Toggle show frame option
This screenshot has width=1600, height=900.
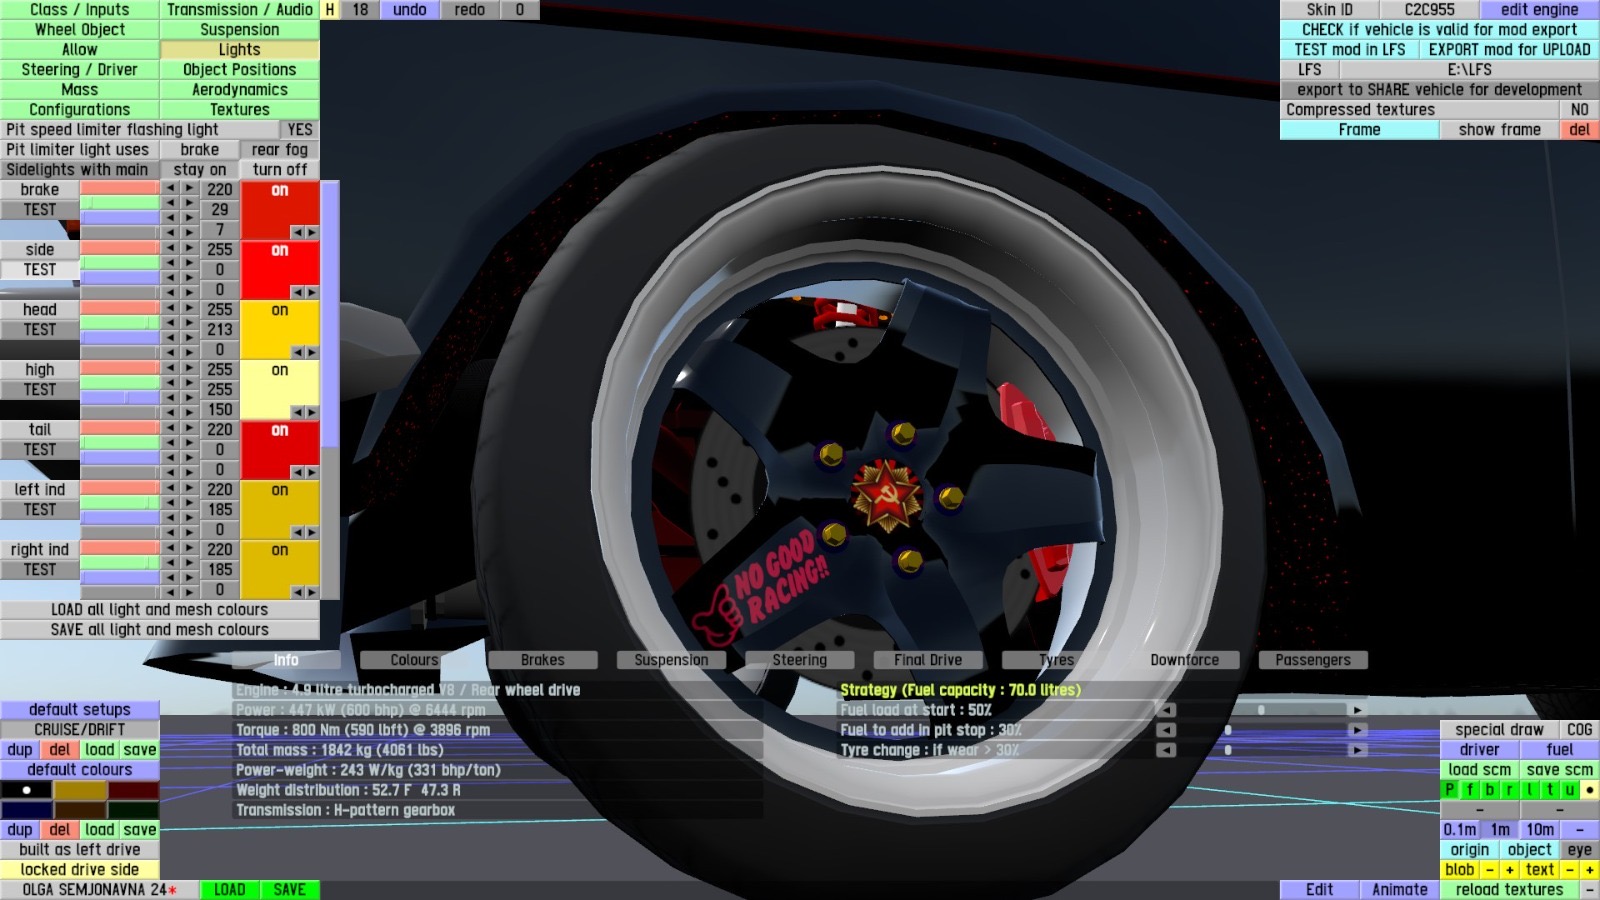click(1499, 130)
